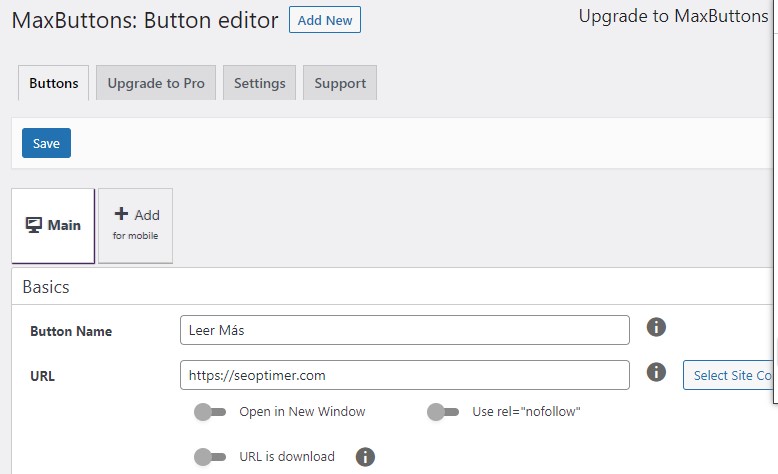This screenshot has width=778, height=474.
Task: Go to the Settings tab
Action: point(259,83)
